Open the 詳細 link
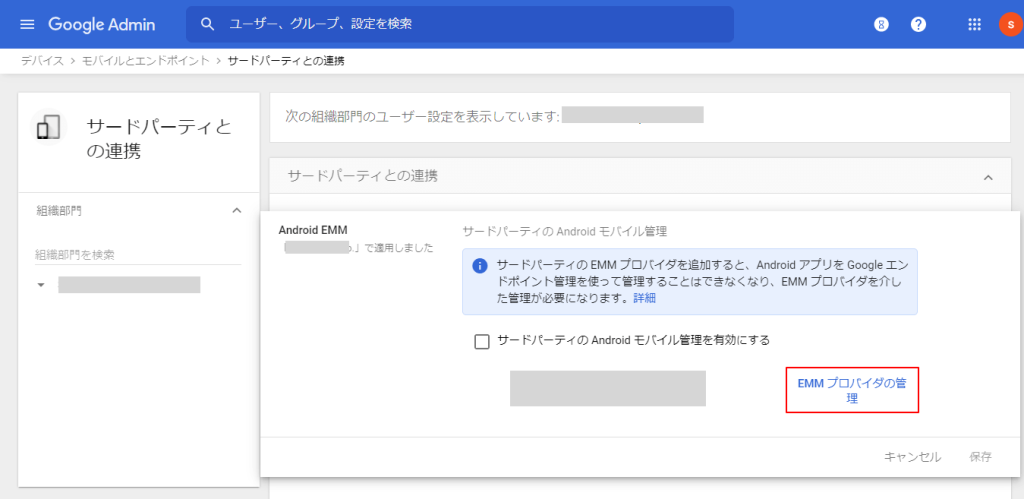The image size is (1024, 499). point(645,298)
